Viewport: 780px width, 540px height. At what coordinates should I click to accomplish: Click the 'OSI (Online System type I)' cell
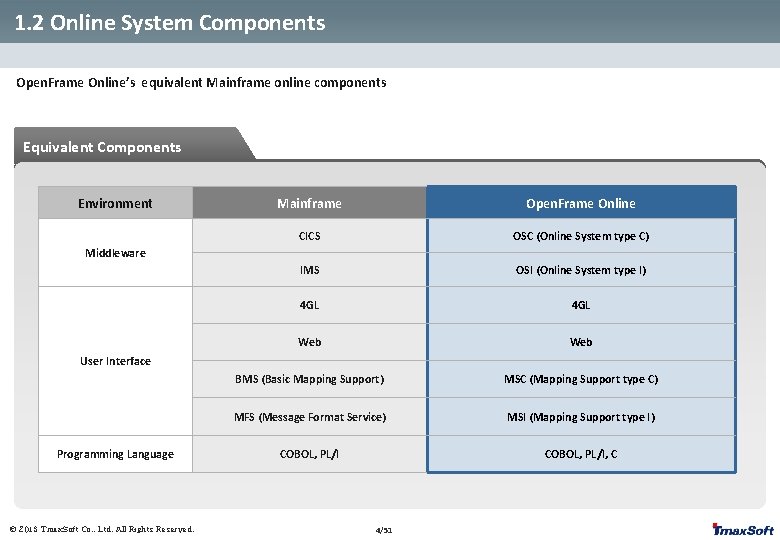pyautogui.click(x=581, y=270)
